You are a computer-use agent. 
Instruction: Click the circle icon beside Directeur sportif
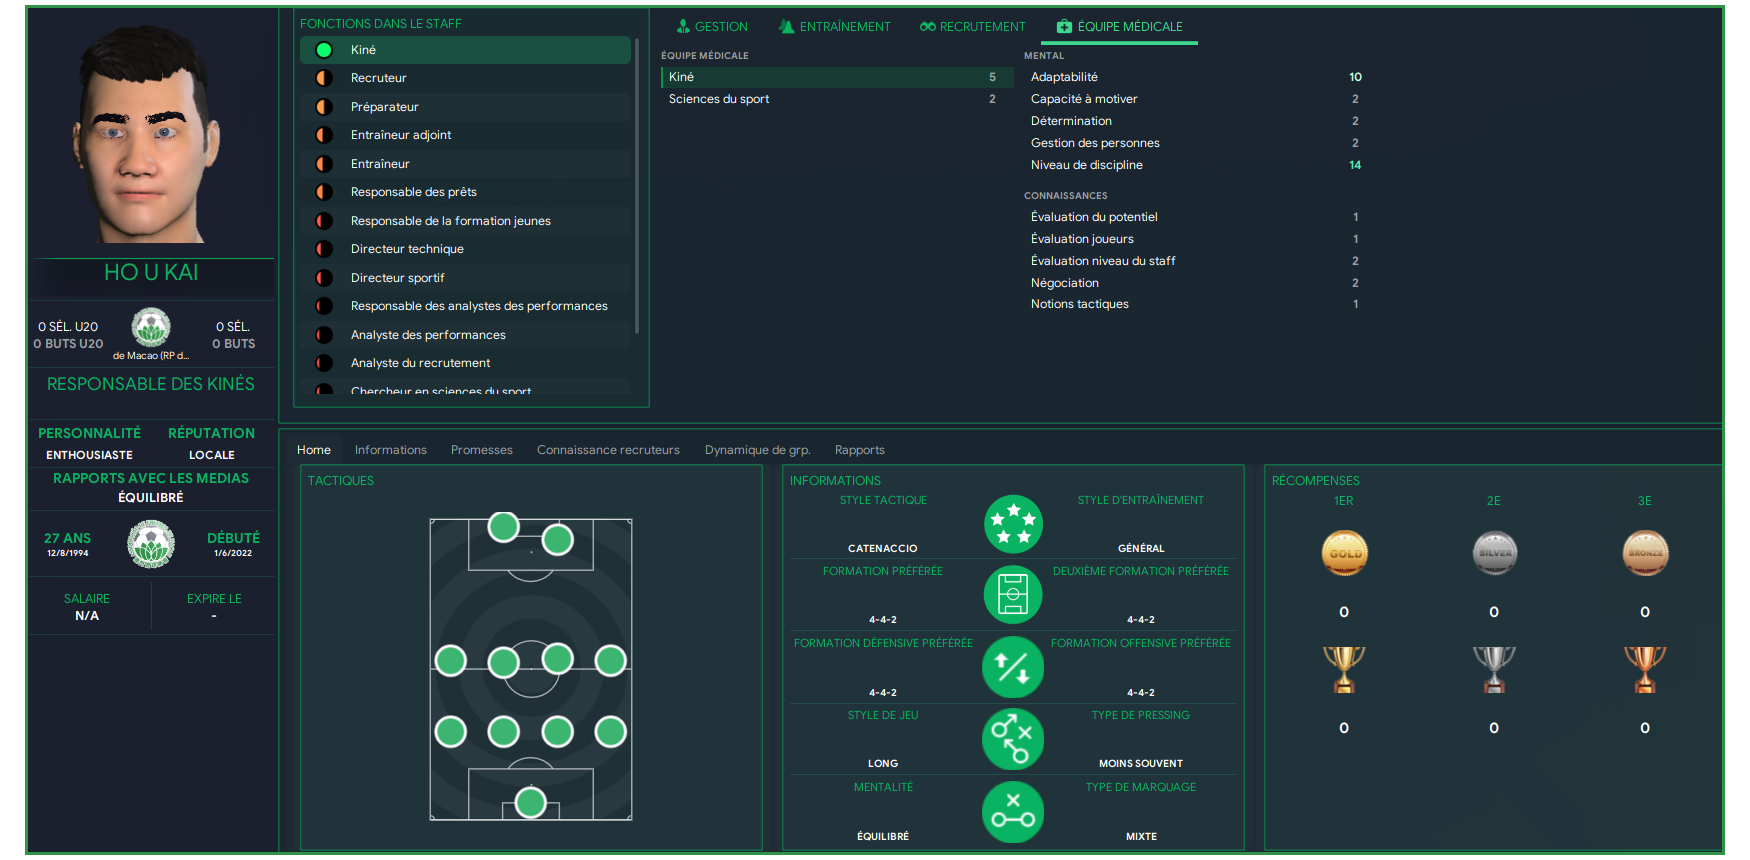coord(324,278)
